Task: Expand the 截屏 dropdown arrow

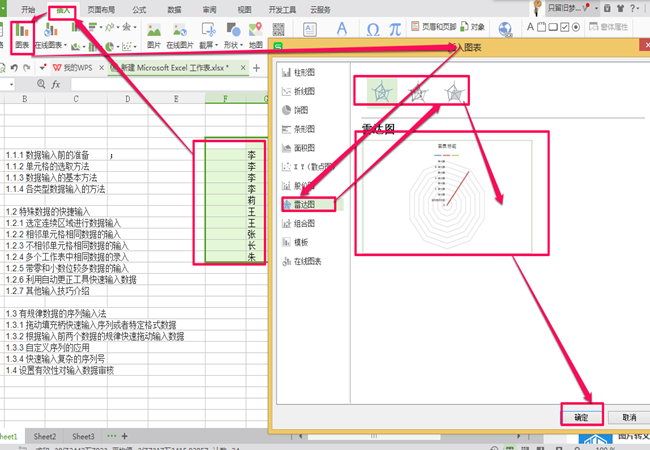Action: [216, 45]
